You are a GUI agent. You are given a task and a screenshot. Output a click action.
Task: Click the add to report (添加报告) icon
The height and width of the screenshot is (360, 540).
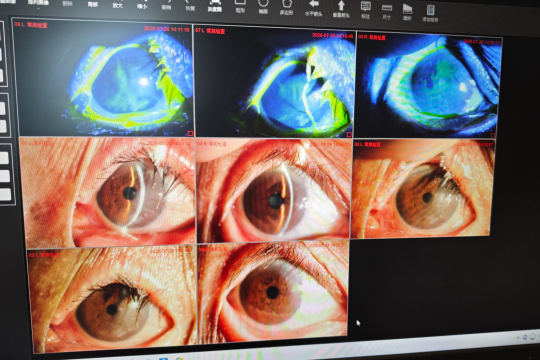[430, 13]
